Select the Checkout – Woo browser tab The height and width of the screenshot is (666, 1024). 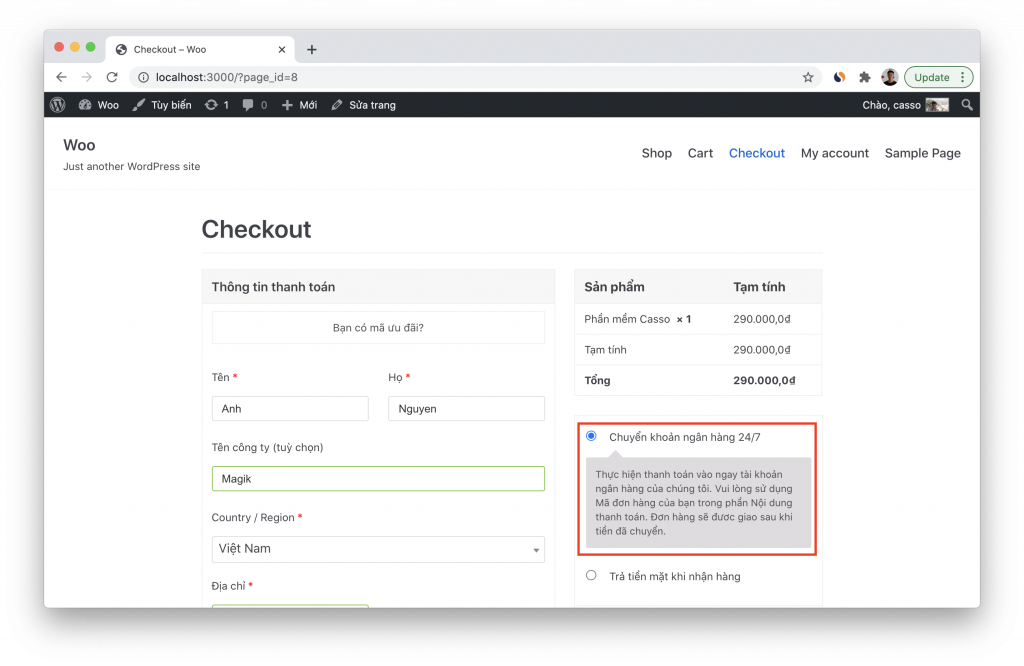(200, 50)
